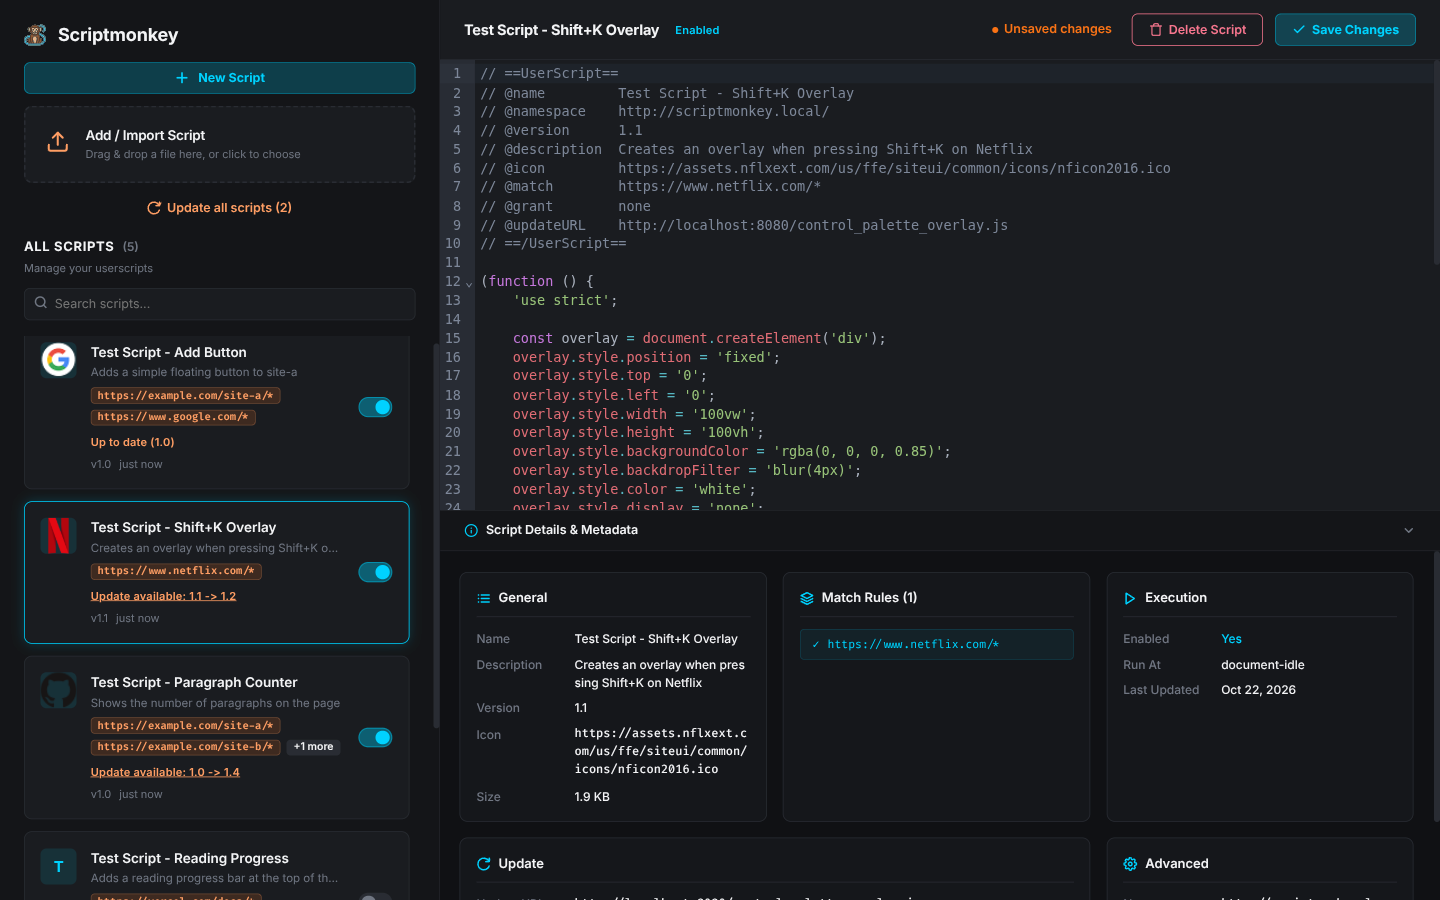Click the GitHub icon of Paragraph Counter script
This screenshot has width=1440, height=900.
point(58,690)
